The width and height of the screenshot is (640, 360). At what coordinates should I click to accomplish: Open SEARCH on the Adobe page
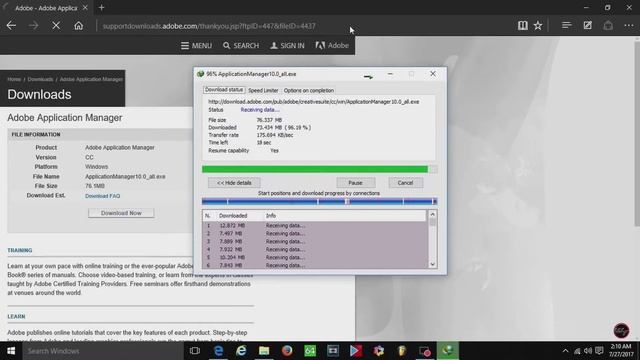pos(241,46)
